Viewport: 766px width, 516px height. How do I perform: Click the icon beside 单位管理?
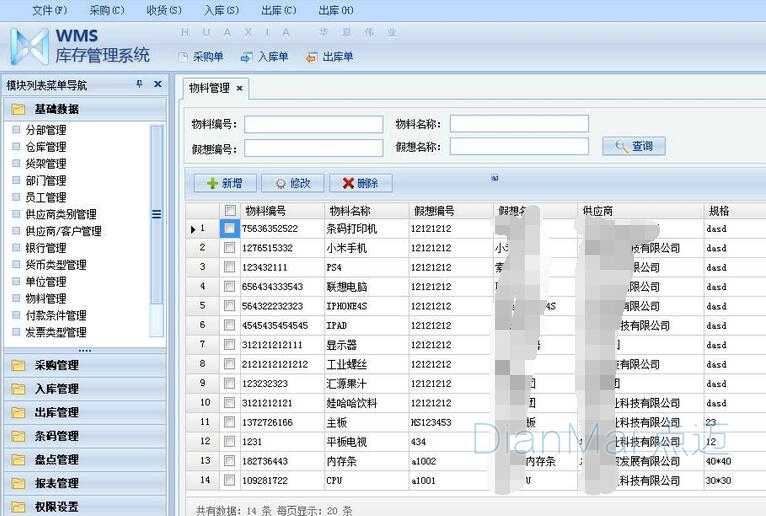tap(16, 281)
